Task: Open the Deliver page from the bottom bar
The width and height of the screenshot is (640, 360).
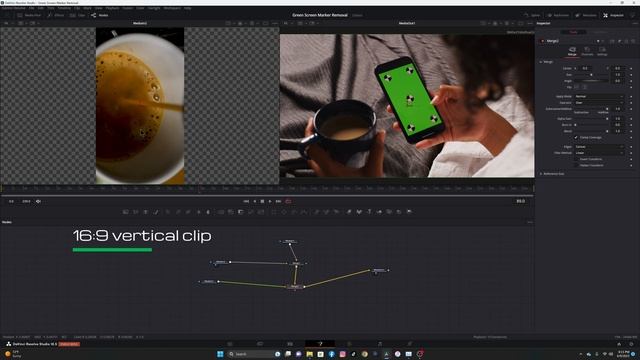Action: coord(409,344)
